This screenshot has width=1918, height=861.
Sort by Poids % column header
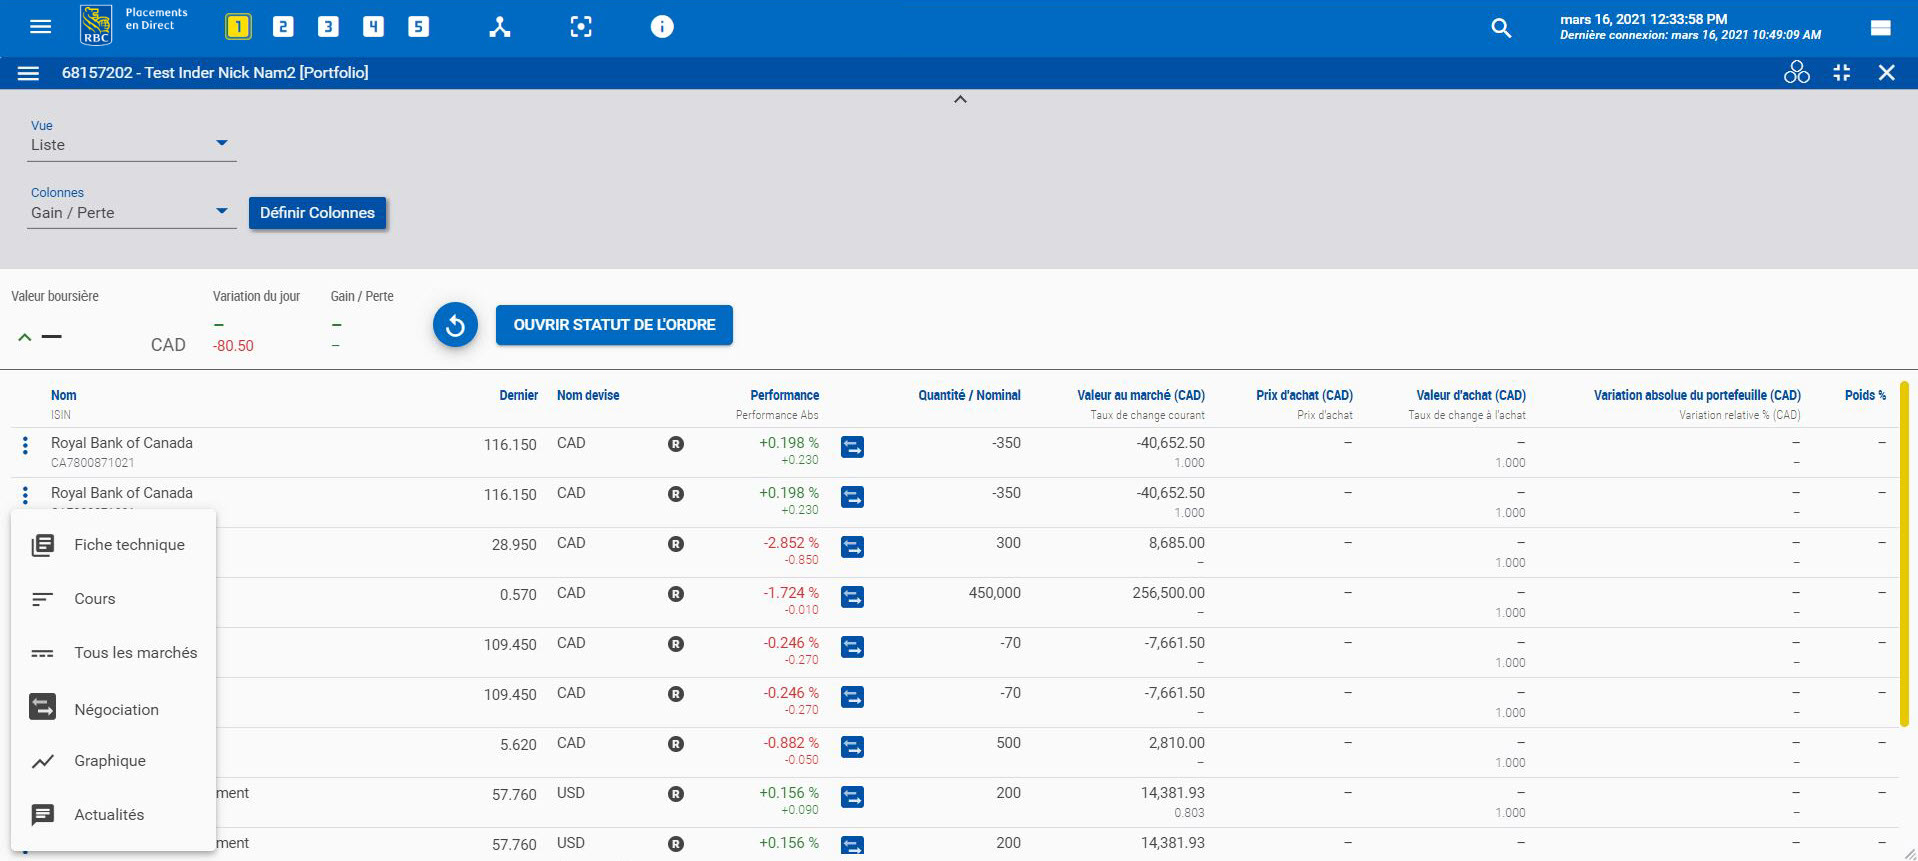tap(1865, 395)
